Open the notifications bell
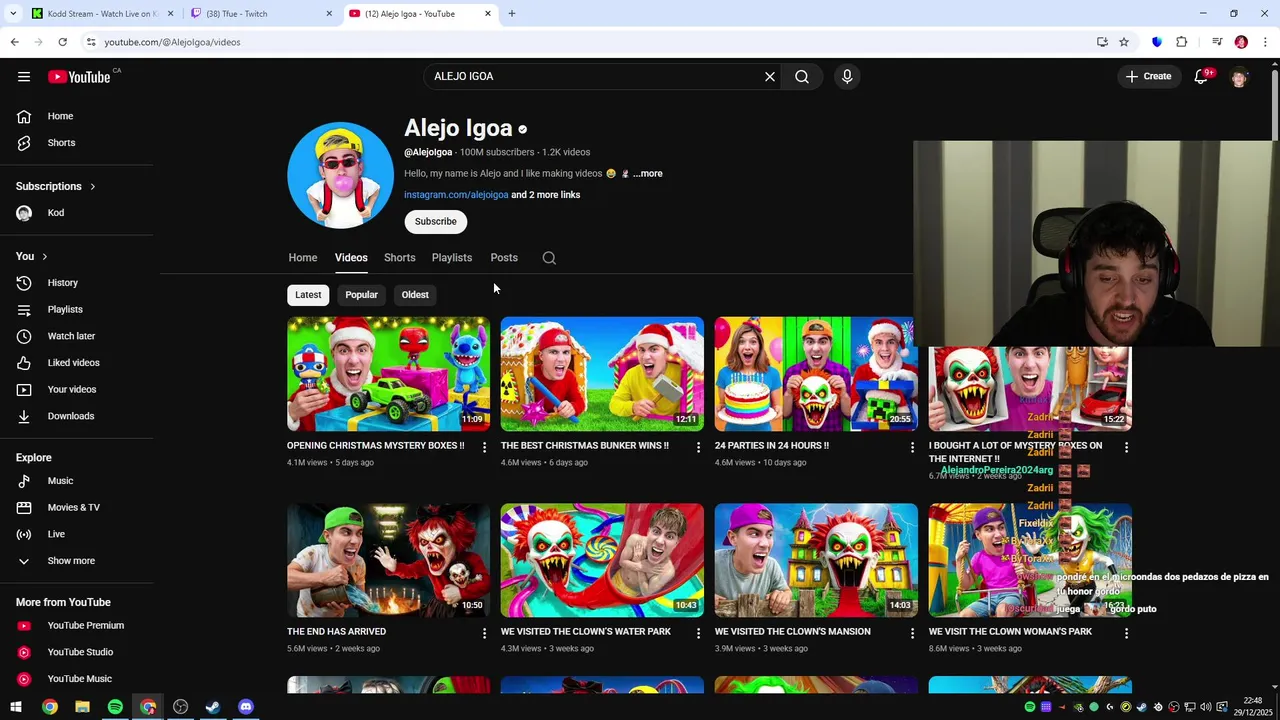The image size is (1280, 720). point(1202,76)
